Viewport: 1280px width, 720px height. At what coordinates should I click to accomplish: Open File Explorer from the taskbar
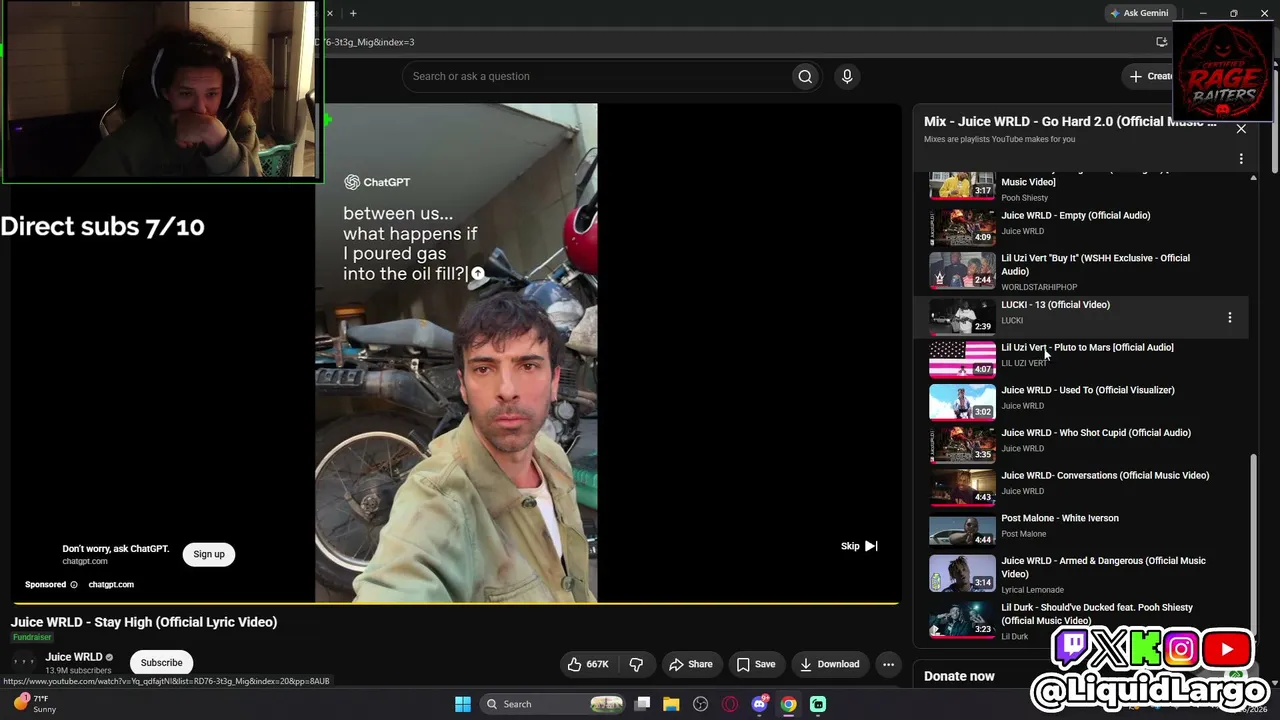(671, 704)
